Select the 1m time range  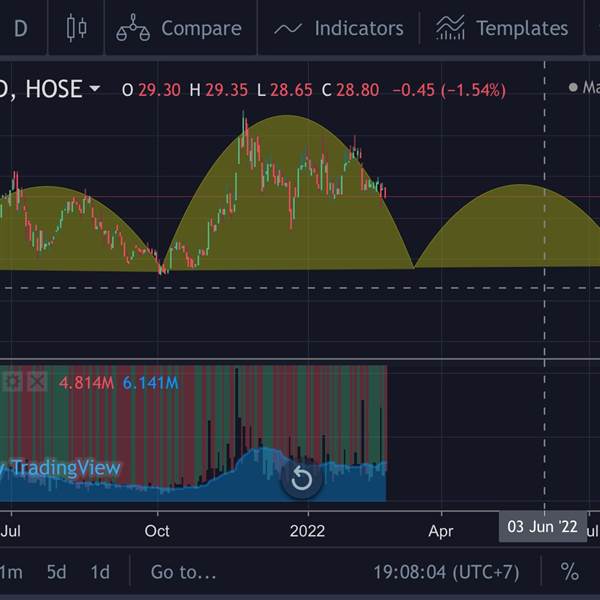tap(11, 572)
